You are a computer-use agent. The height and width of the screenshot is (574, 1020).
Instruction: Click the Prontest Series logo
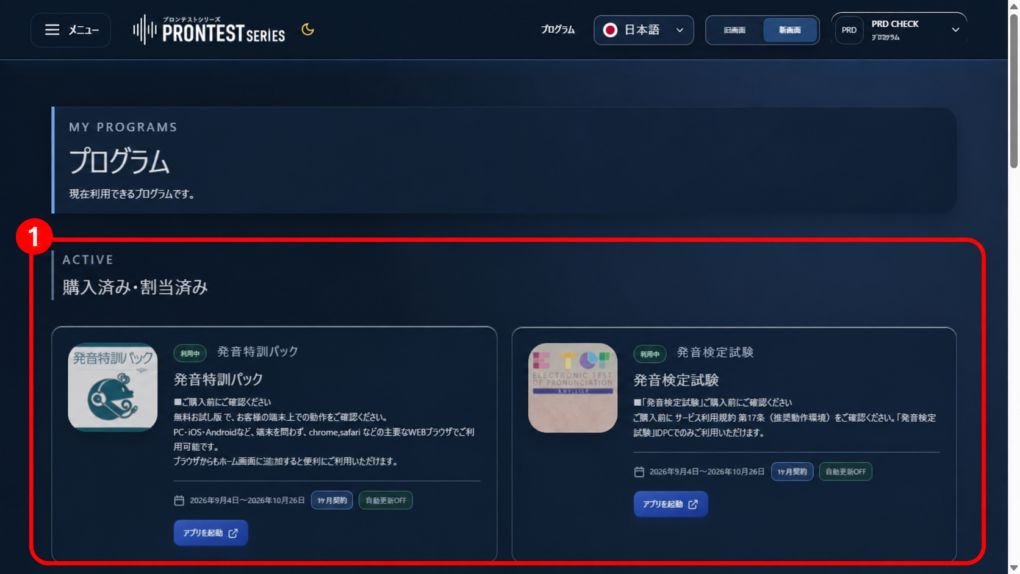209,30
